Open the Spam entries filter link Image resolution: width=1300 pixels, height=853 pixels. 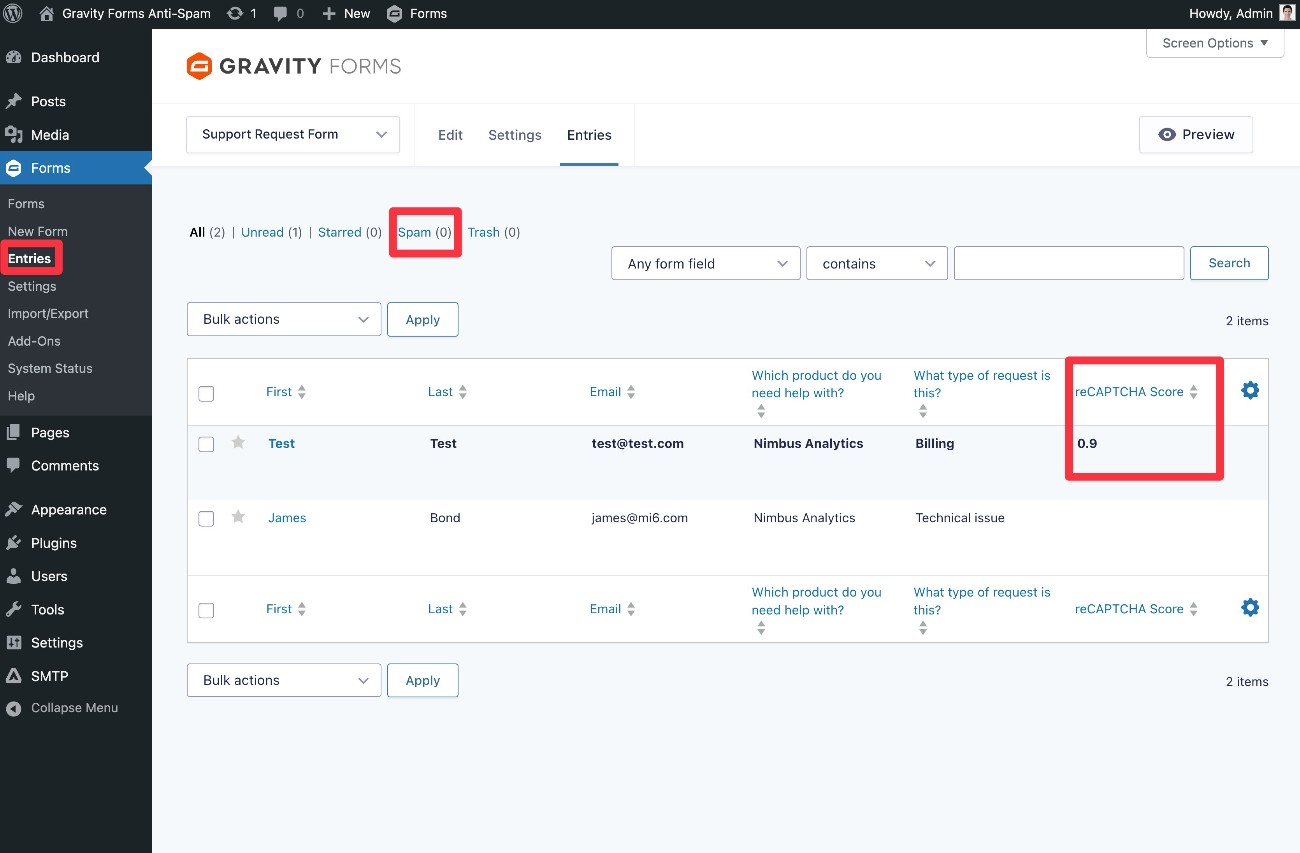[x=414, y=232]
